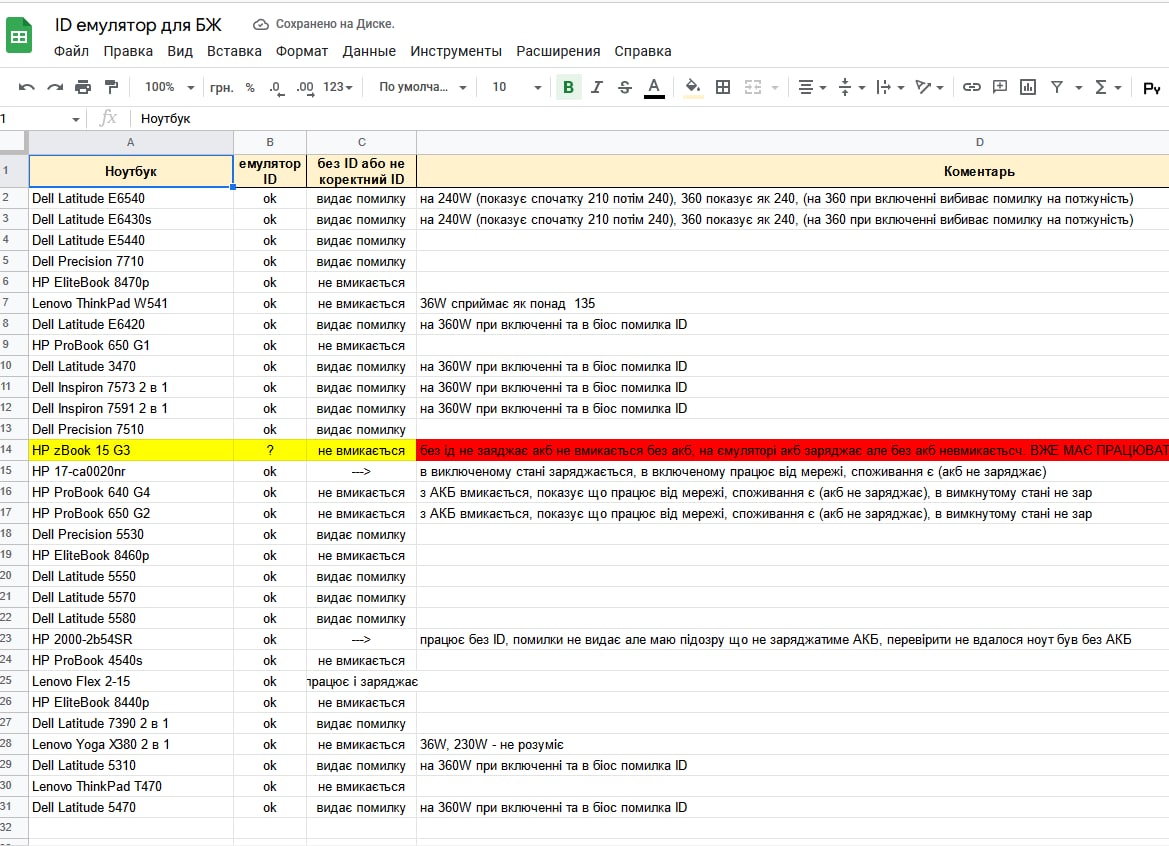Click the Google Sheets home logo

click(19, 36)
